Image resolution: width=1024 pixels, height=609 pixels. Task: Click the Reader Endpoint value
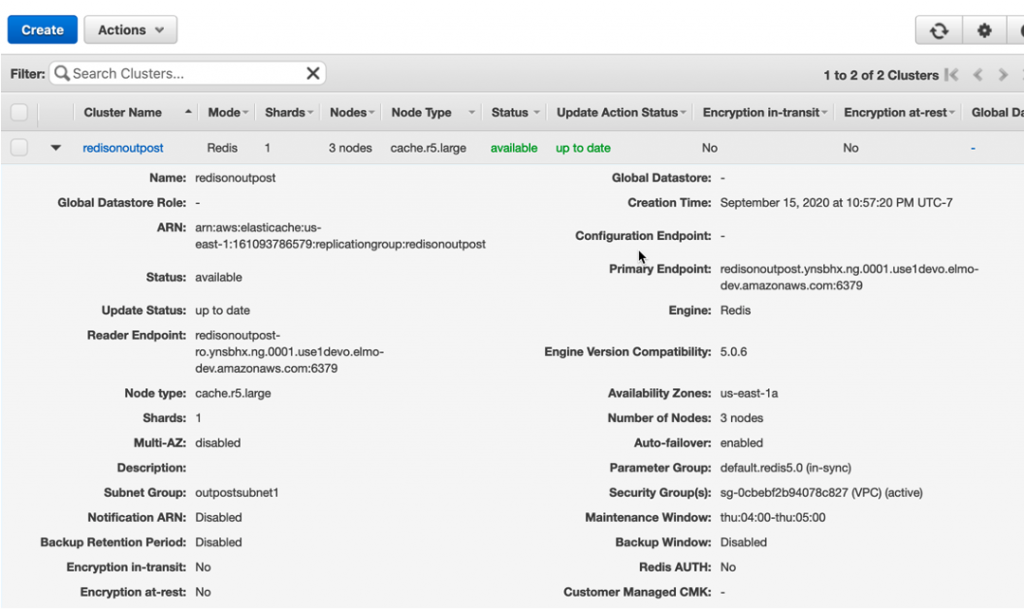(x=289, y=351)
